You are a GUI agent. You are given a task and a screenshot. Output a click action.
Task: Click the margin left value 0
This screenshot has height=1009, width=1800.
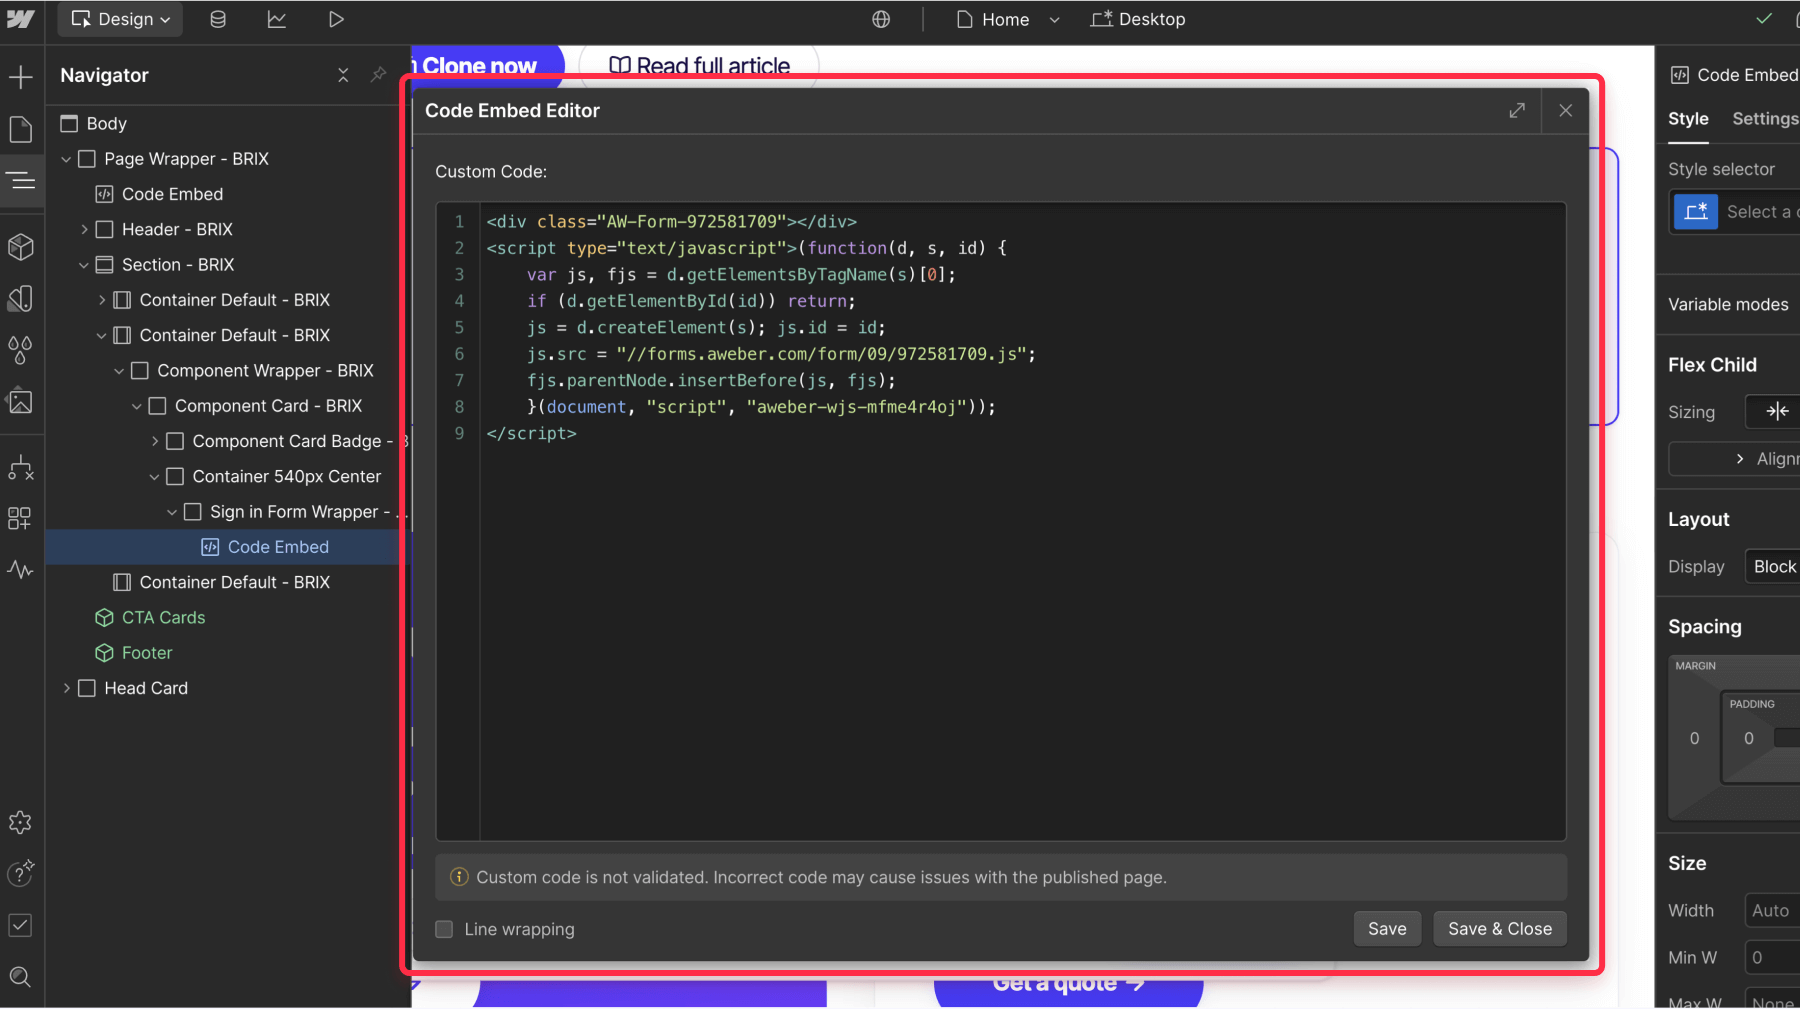(x=1694, y=738)
